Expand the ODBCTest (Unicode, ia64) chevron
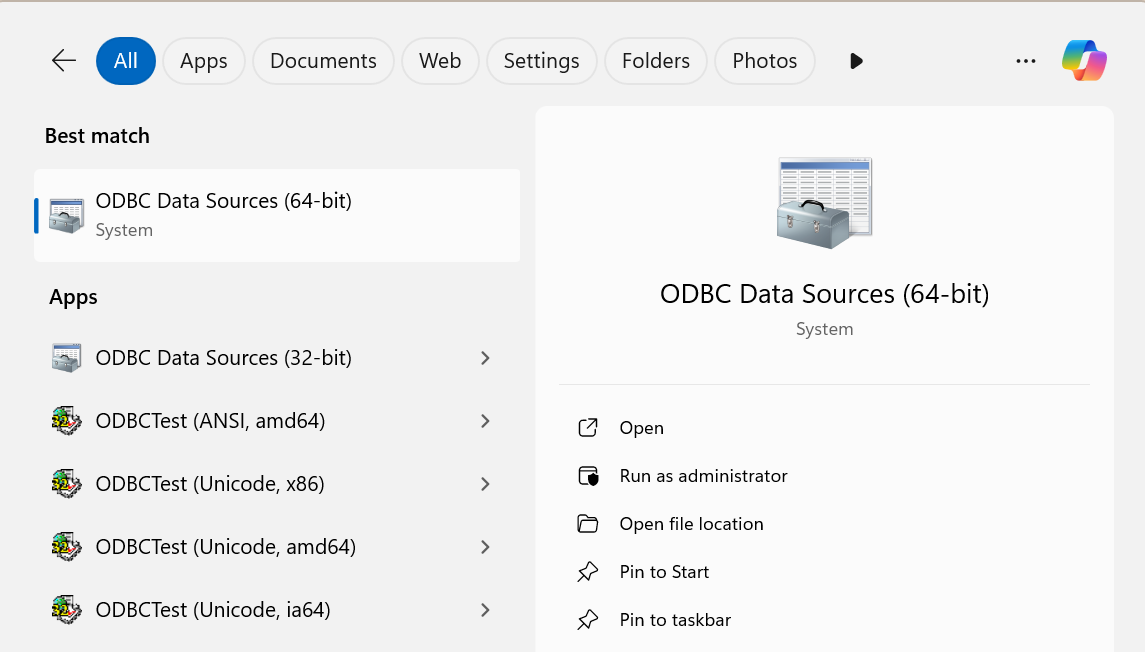 pyautogui.click(x=485, y=609)
